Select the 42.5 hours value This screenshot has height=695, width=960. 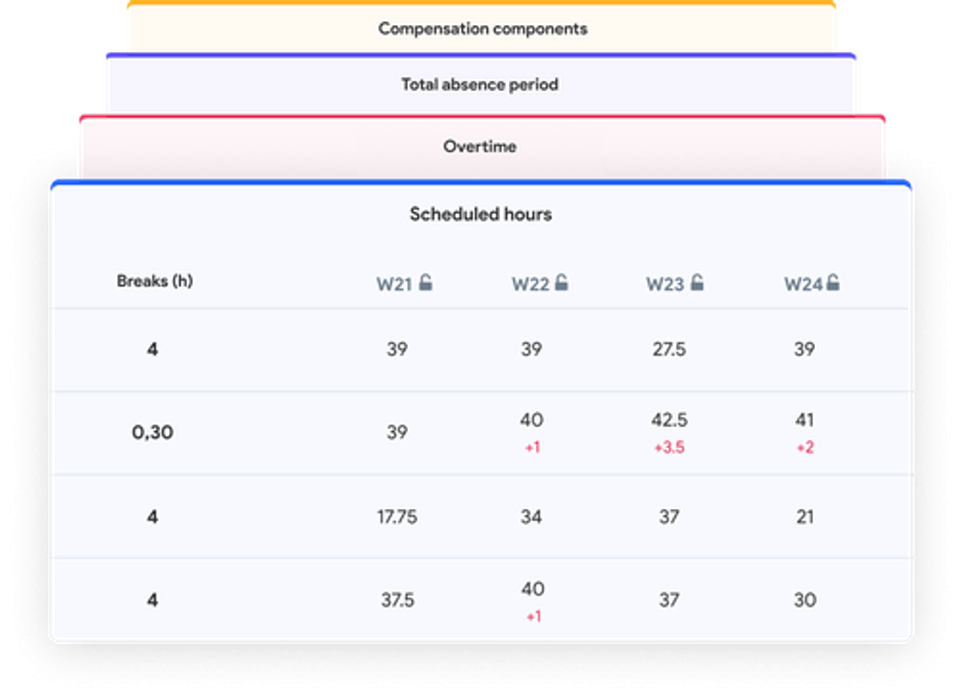click(x=669, y=420)
